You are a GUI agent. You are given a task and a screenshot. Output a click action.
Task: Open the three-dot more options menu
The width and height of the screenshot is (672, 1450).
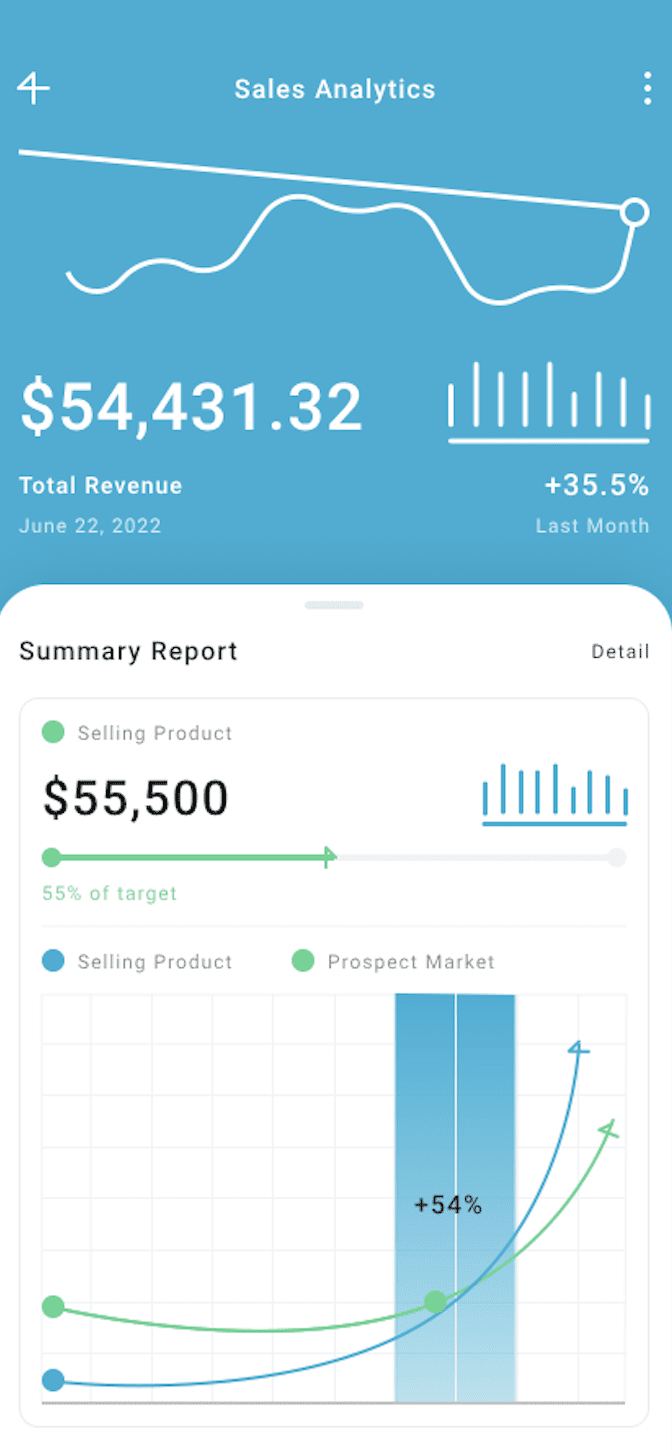[x=647, y=89]
